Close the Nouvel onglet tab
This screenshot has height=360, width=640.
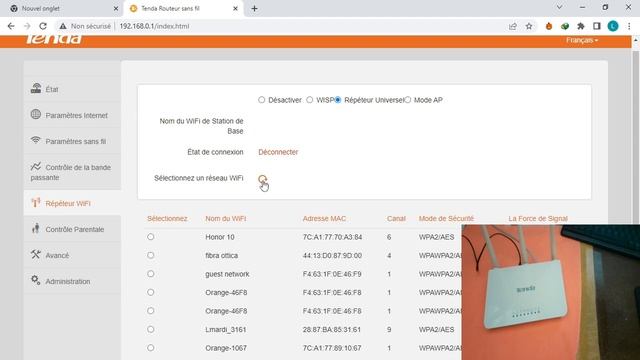(x=116, y=8)
